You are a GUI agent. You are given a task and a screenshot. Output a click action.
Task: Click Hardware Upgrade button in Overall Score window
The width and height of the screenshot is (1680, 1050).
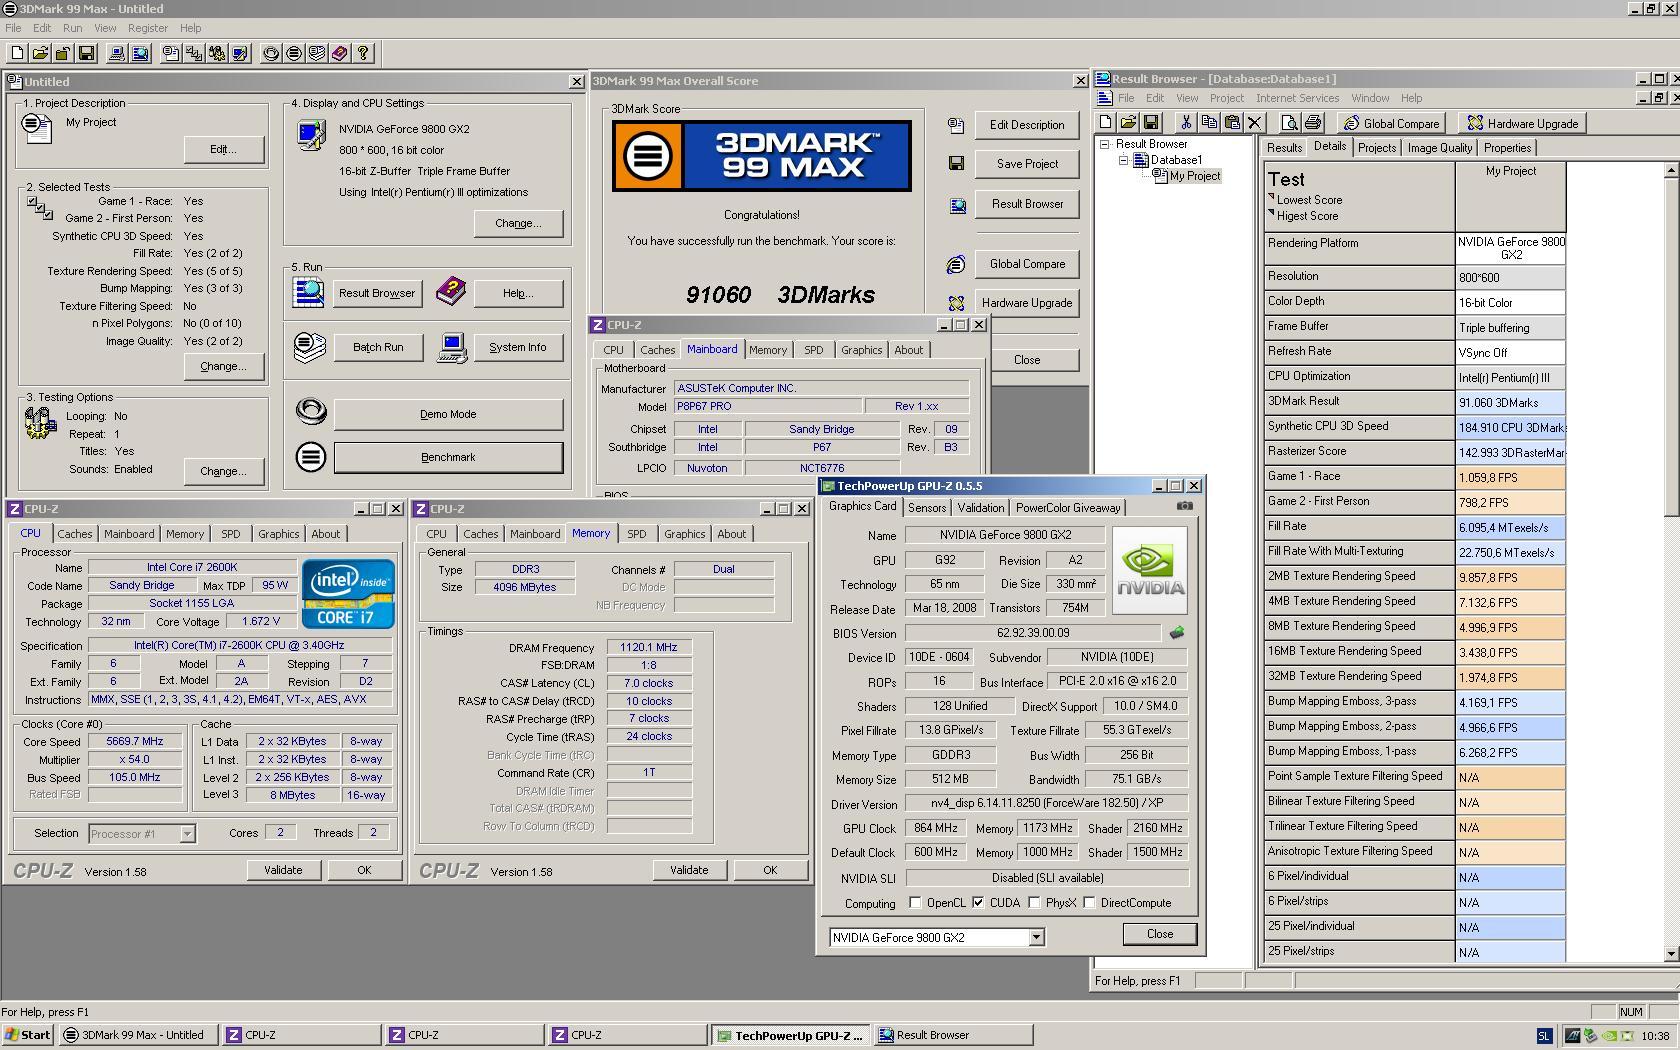click(1027, 303)
